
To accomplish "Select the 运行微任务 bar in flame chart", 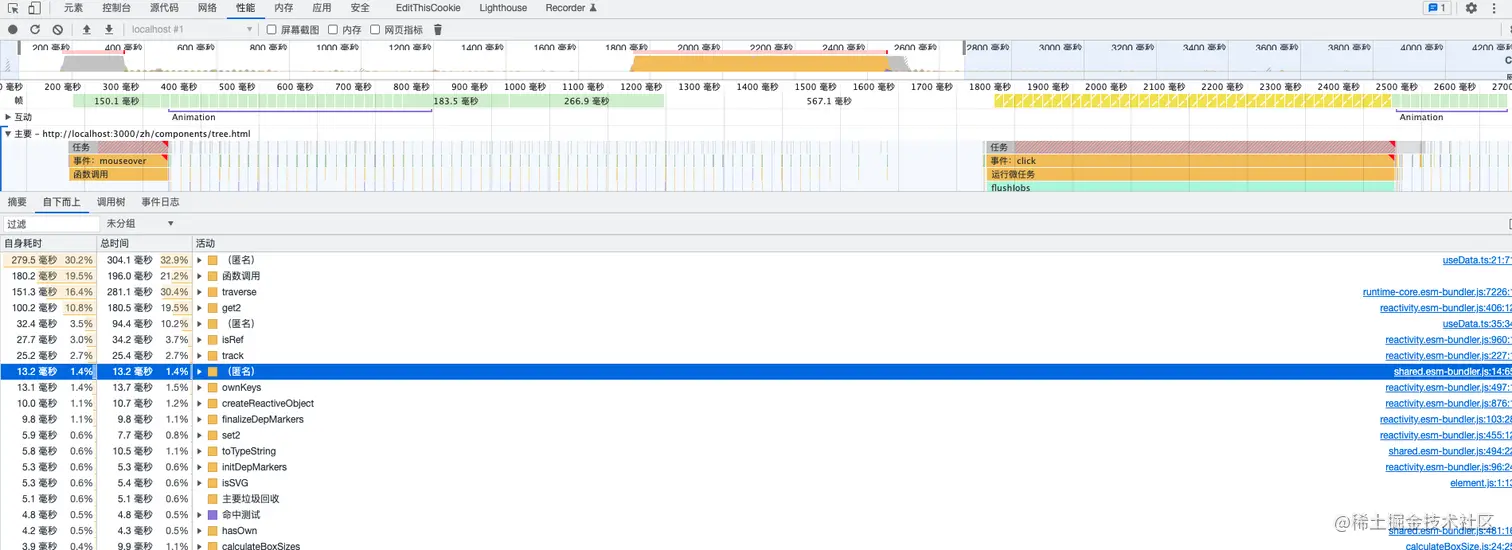I will [x=1190, y=174].
